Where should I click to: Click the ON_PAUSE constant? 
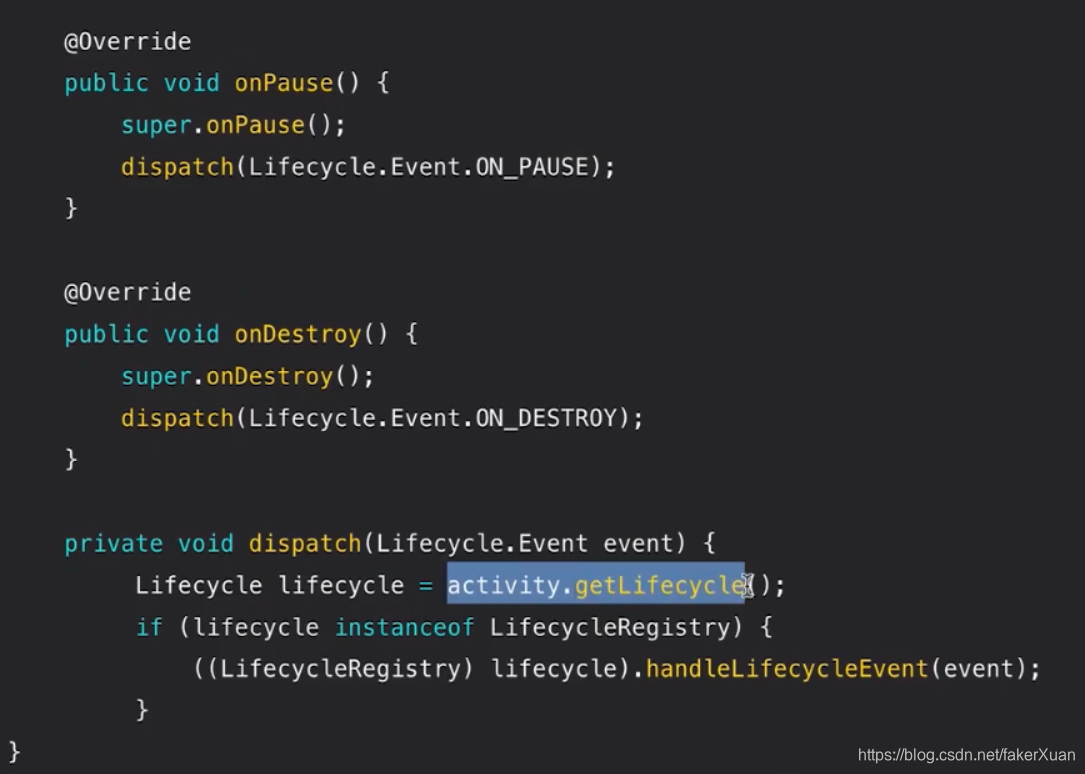[x=533, y=167]
